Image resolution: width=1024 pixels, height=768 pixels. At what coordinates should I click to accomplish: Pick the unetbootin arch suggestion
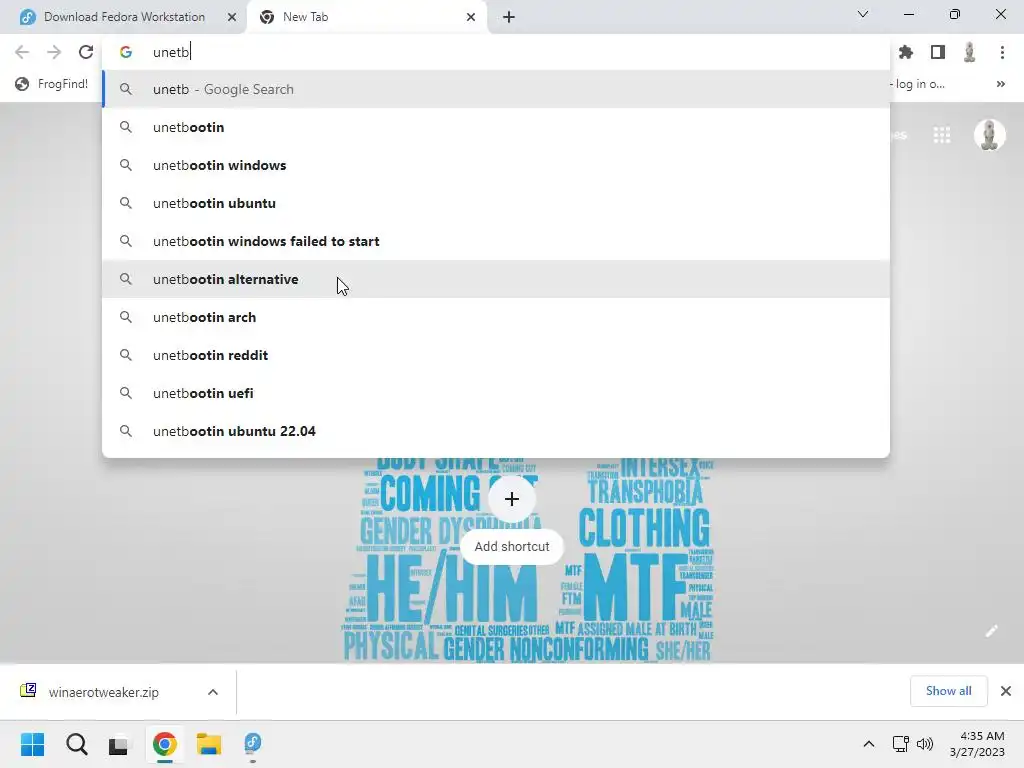496,317
